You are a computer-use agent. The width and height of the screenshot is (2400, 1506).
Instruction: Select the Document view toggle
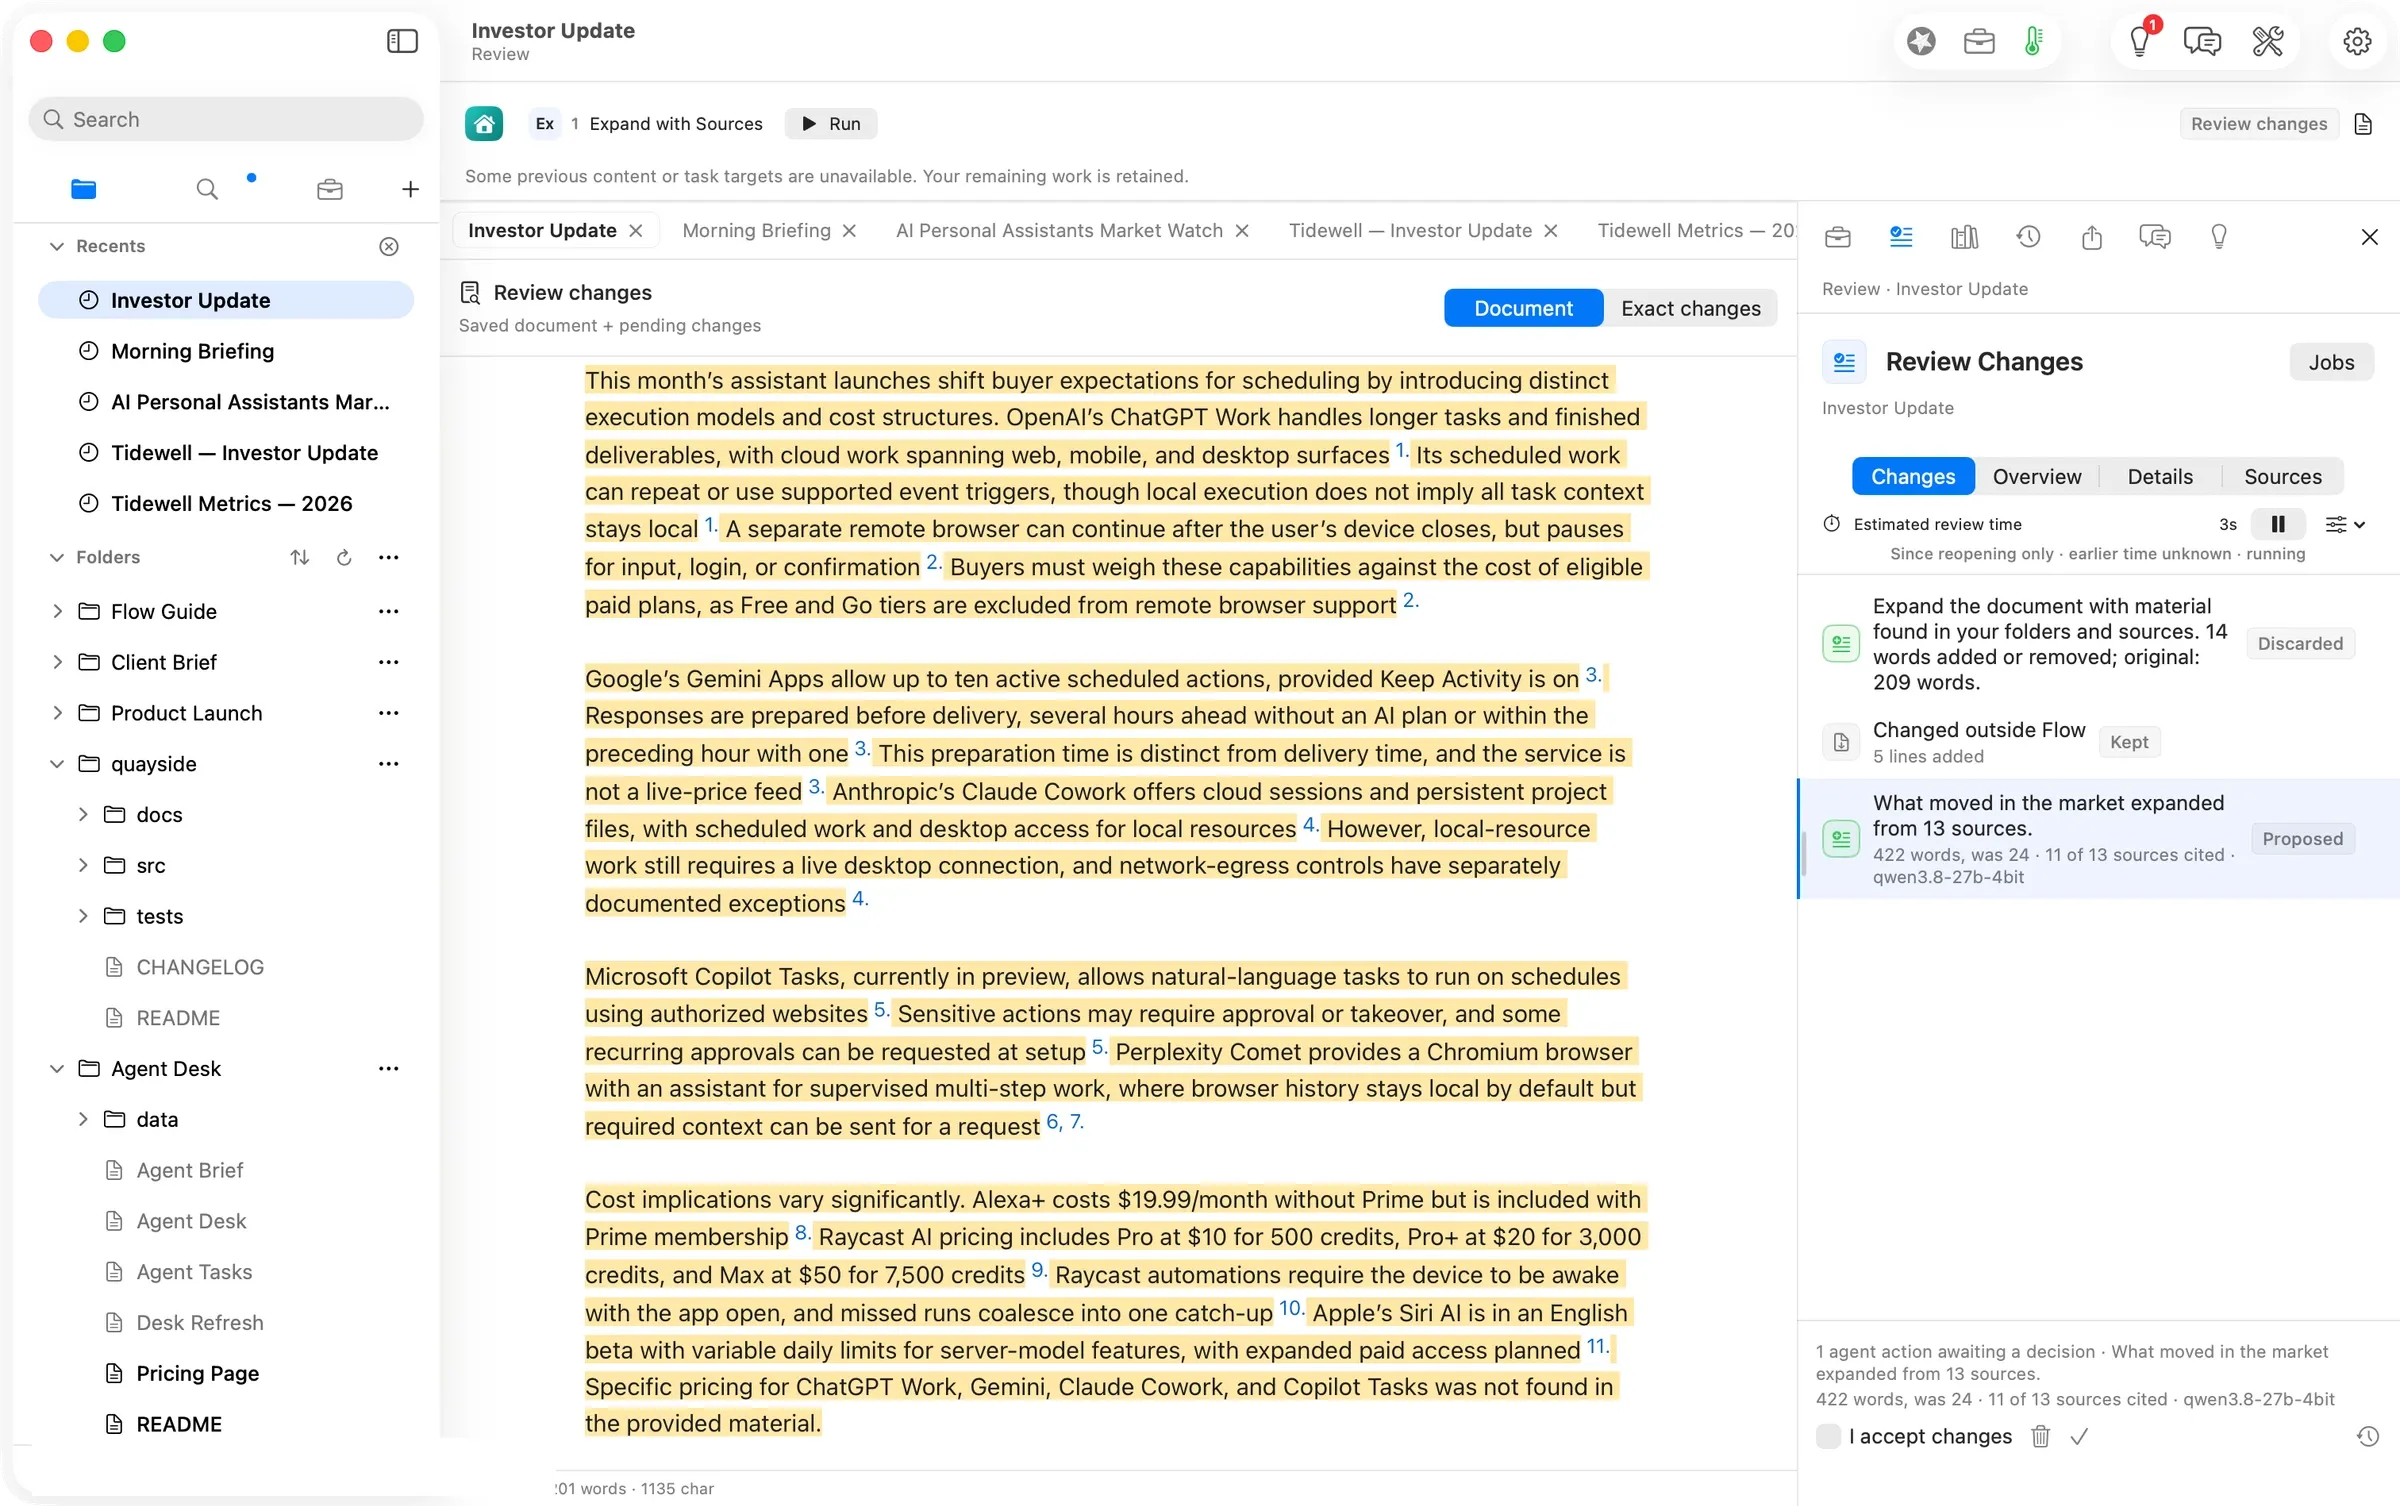pos(1523,308)
